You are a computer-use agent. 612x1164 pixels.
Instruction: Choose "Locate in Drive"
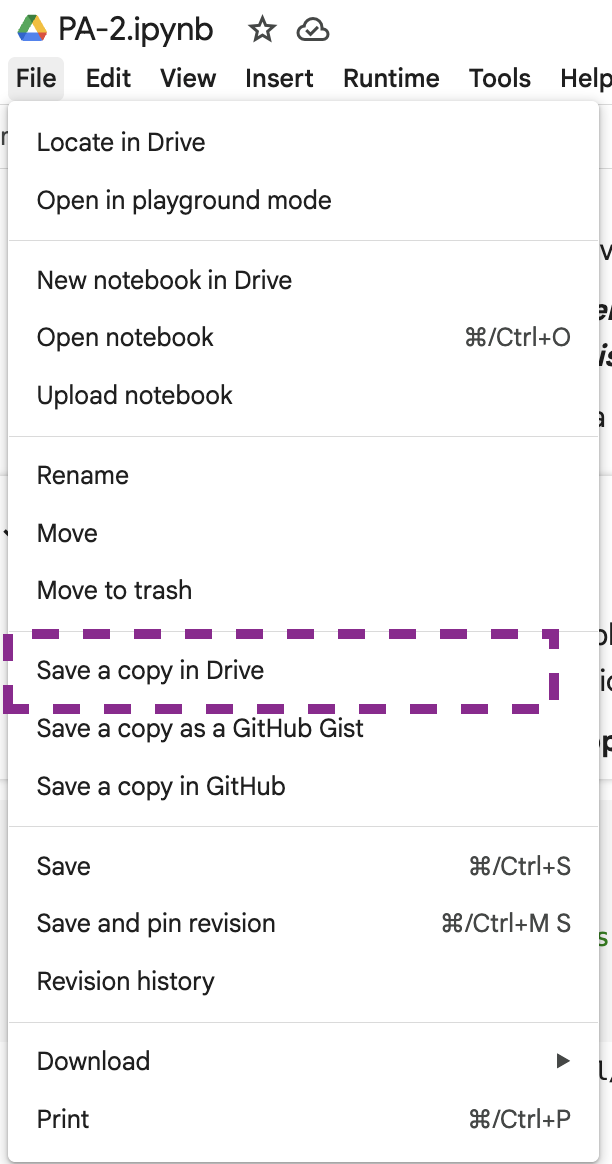click(121, 142)
